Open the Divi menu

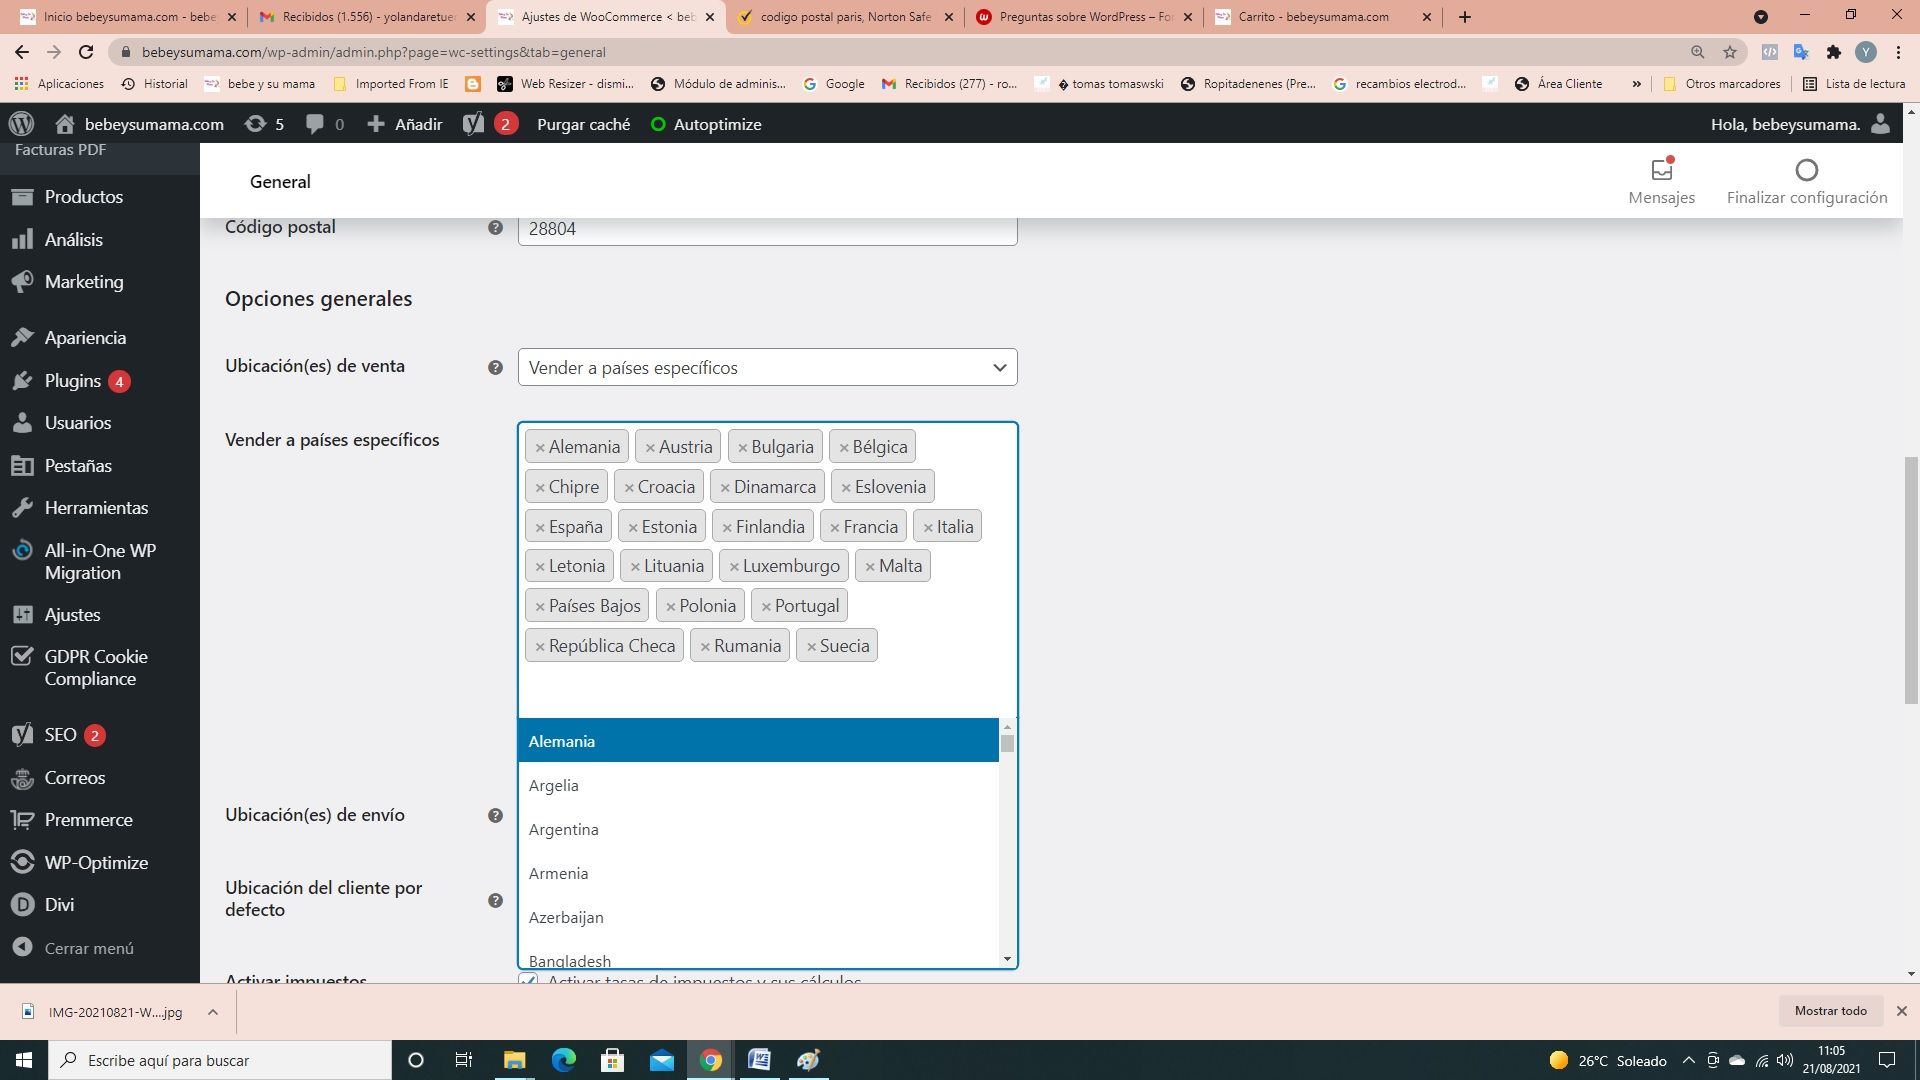[x=59, y=905]
